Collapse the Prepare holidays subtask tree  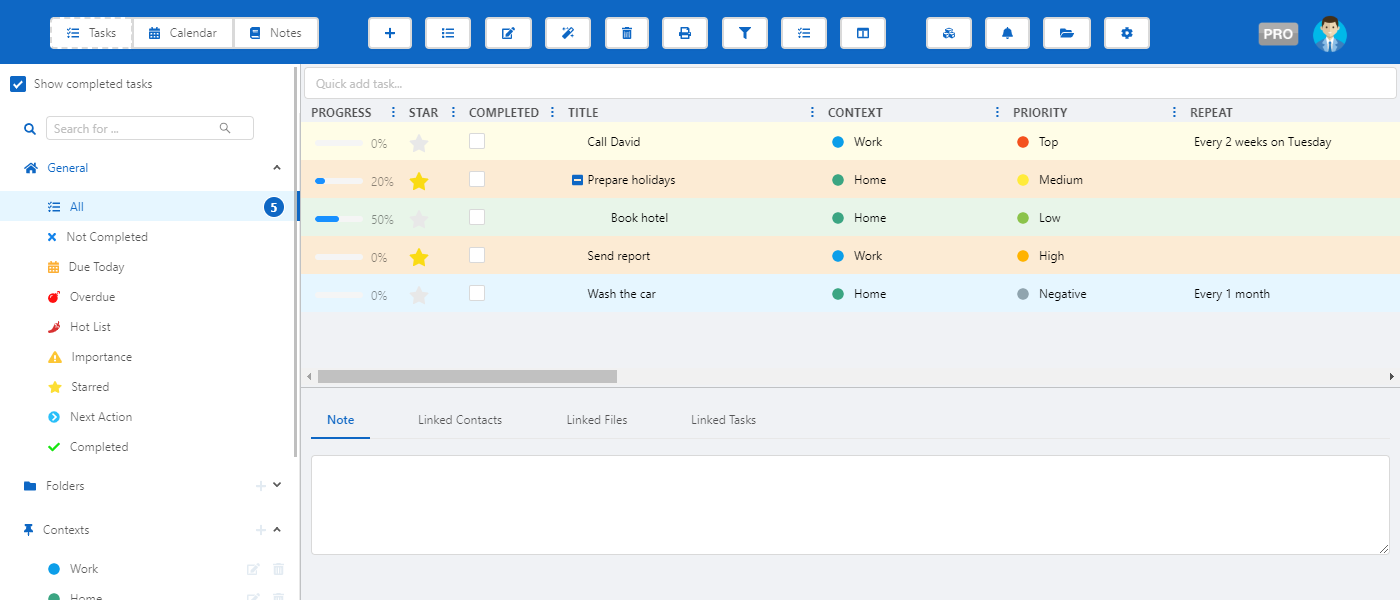click(x=577, y=180)
